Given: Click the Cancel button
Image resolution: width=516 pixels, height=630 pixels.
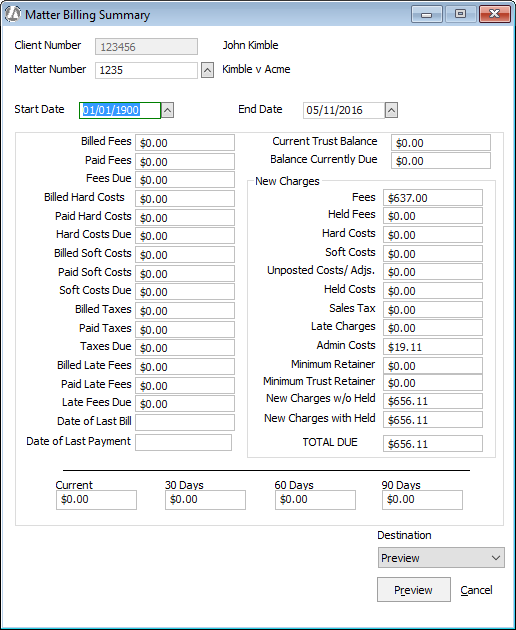Looking at the screenshot, I should 476,590.
